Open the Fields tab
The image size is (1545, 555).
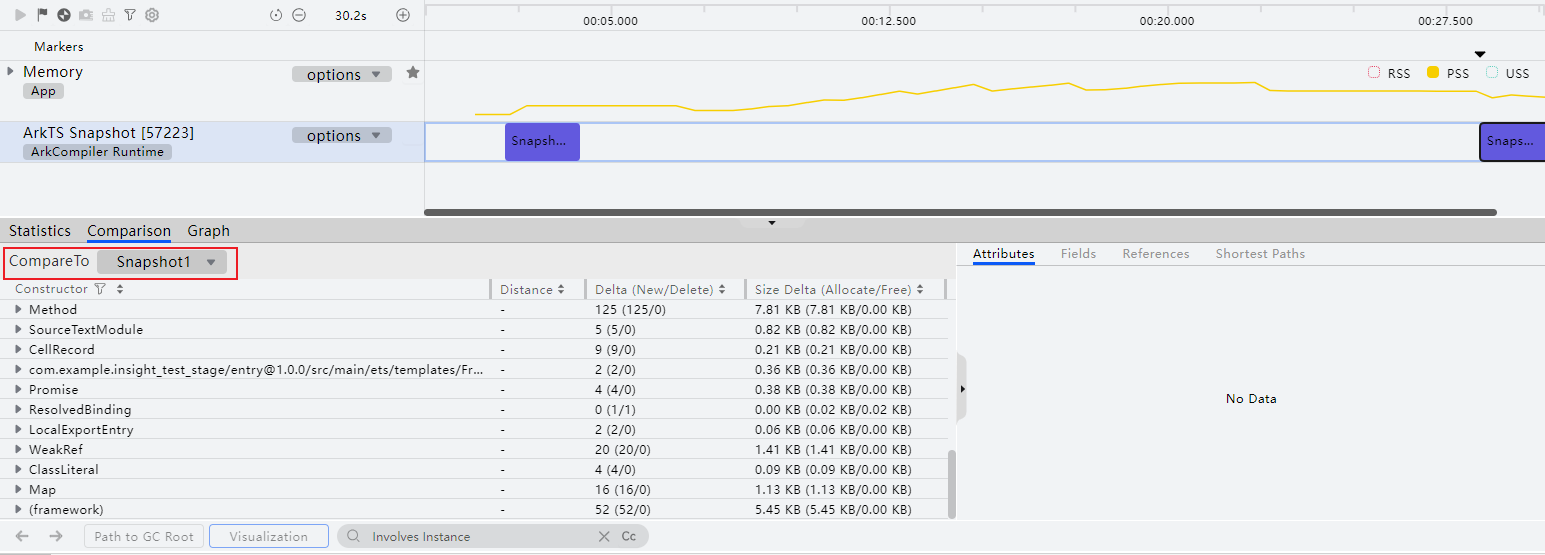pos(1078,254)
